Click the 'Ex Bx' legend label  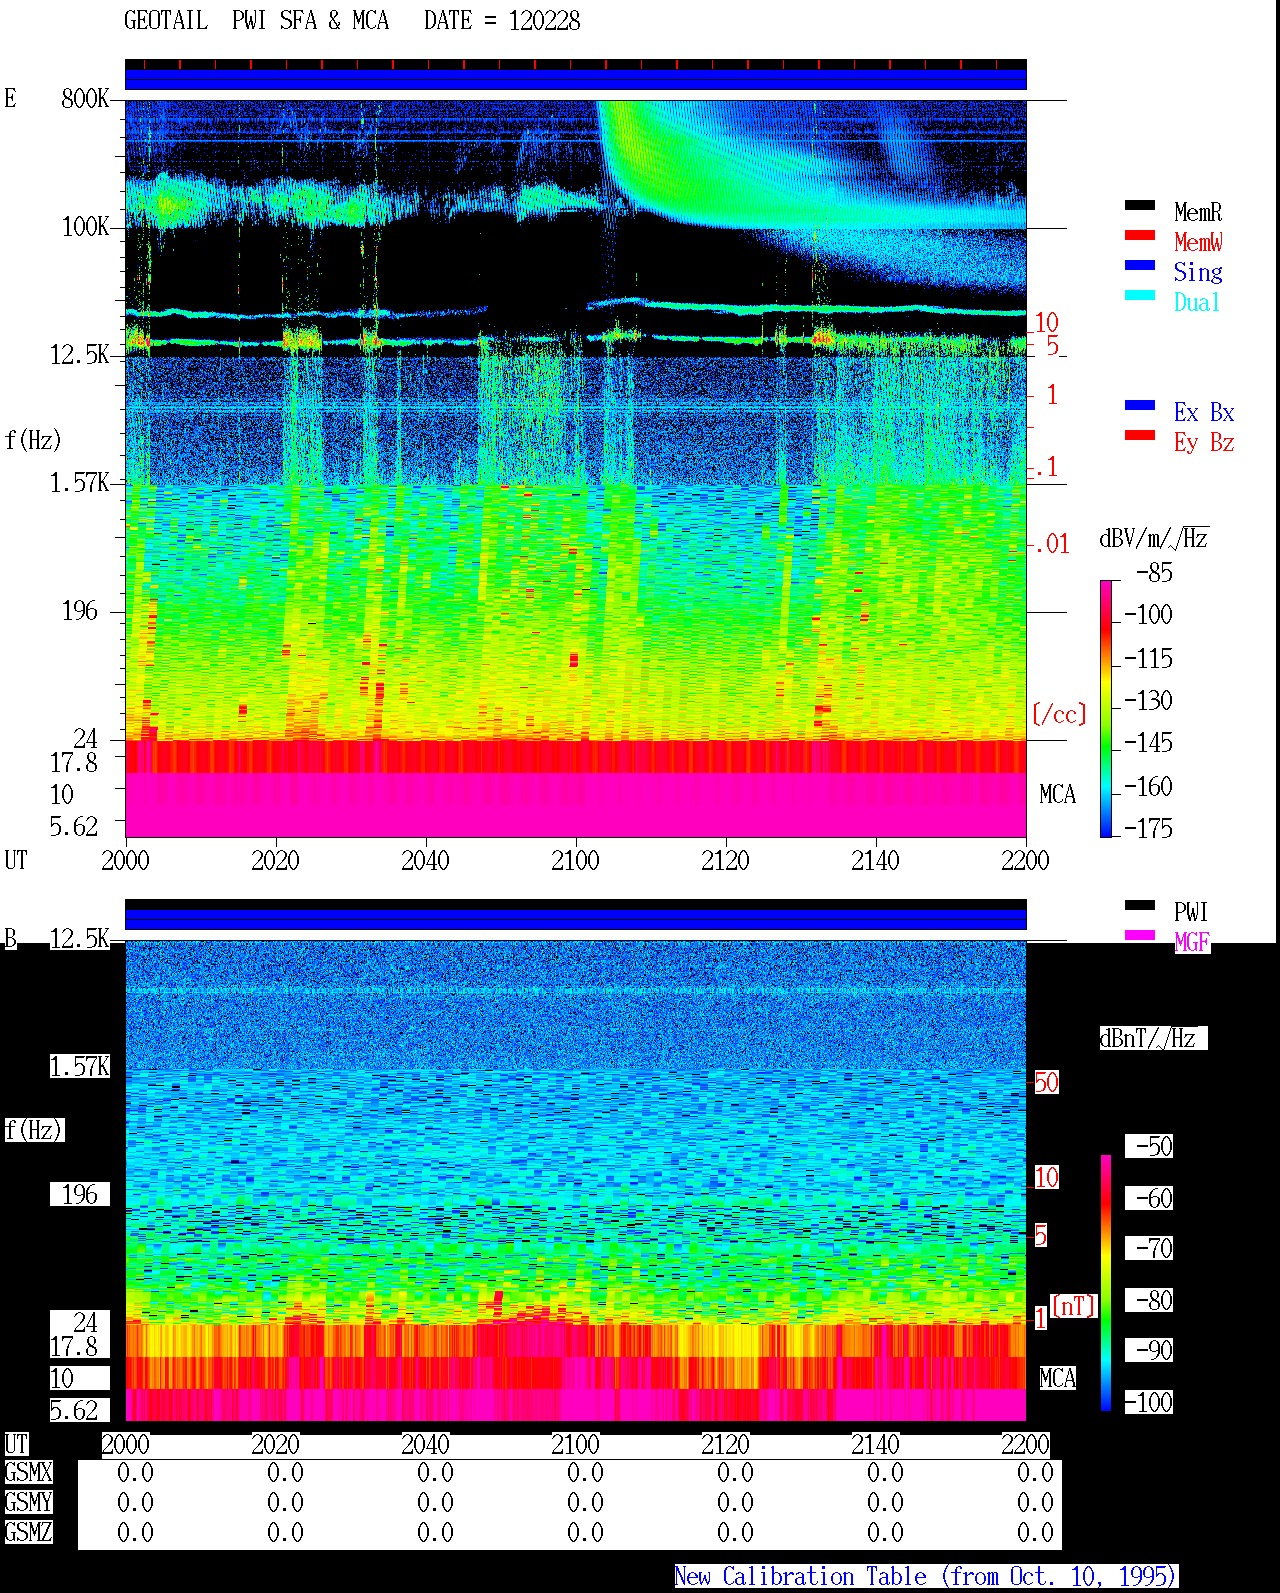(x=1204, y=412)
